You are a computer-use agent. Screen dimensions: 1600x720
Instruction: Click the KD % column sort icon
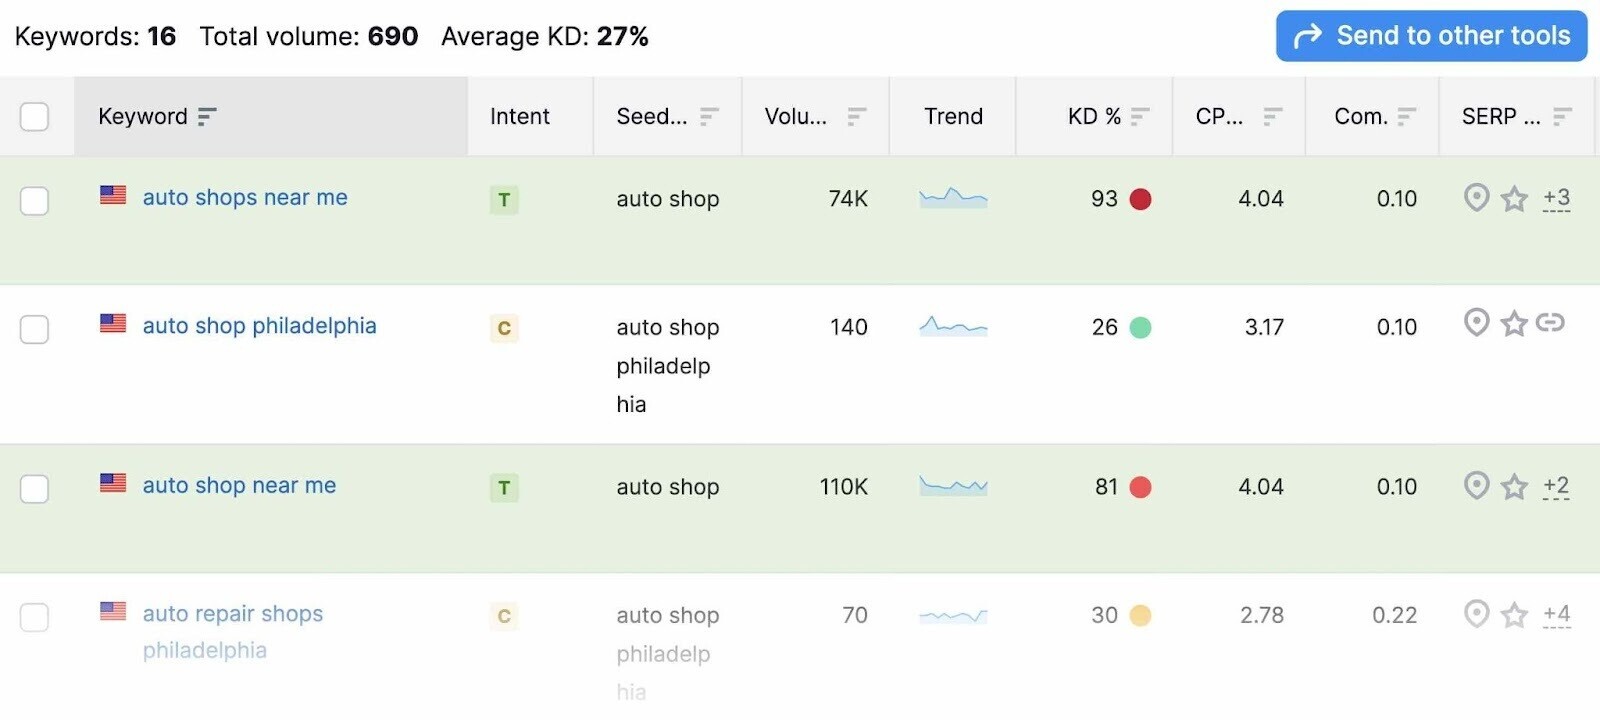pyautogui.click(x=1140, y=117)
